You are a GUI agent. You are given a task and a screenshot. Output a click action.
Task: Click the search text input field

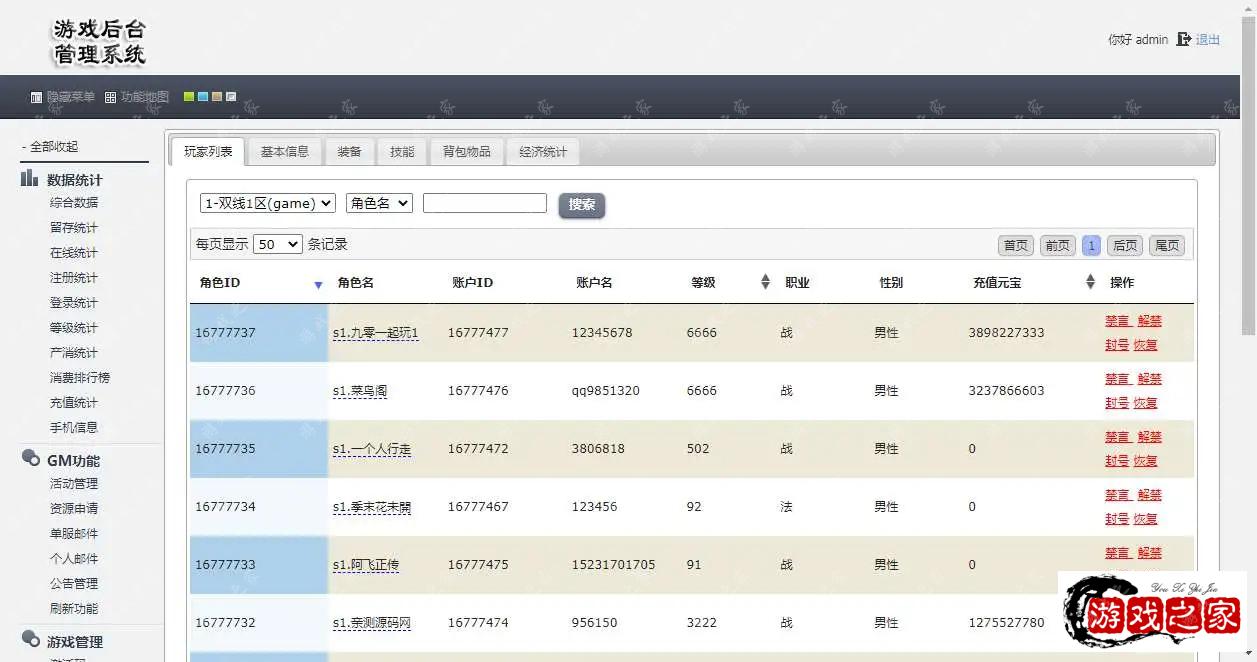pos(484,203)
